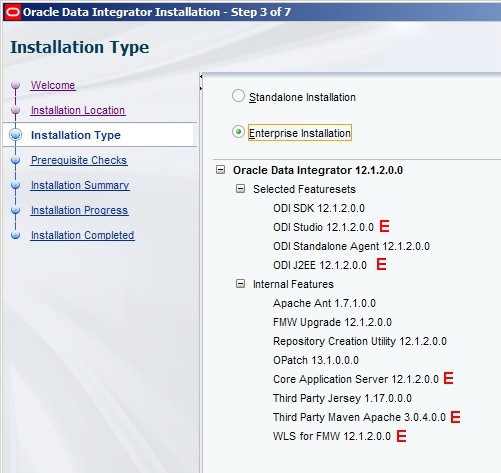This screenshot has width=501, height=473.
Task: Select the Enterprise Installation radio button
Action: [x=238, y=132]
